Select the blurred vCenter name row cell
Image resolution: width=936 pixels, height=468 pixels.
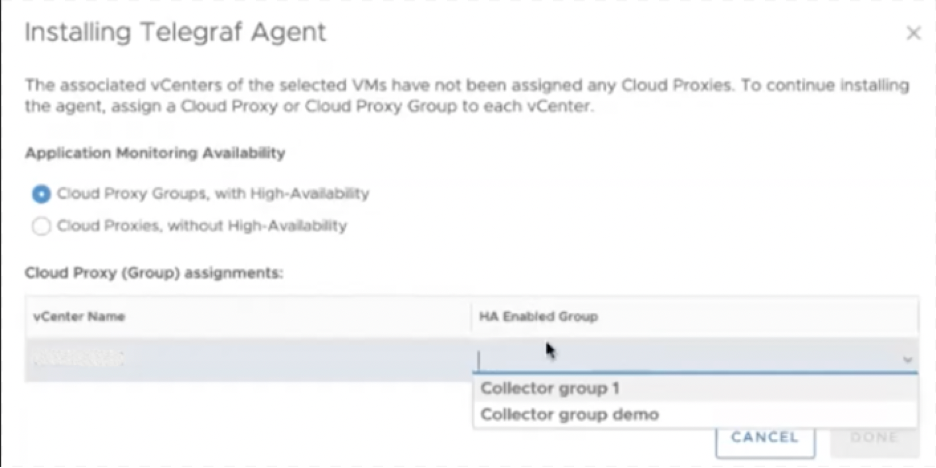coord(78,359)
